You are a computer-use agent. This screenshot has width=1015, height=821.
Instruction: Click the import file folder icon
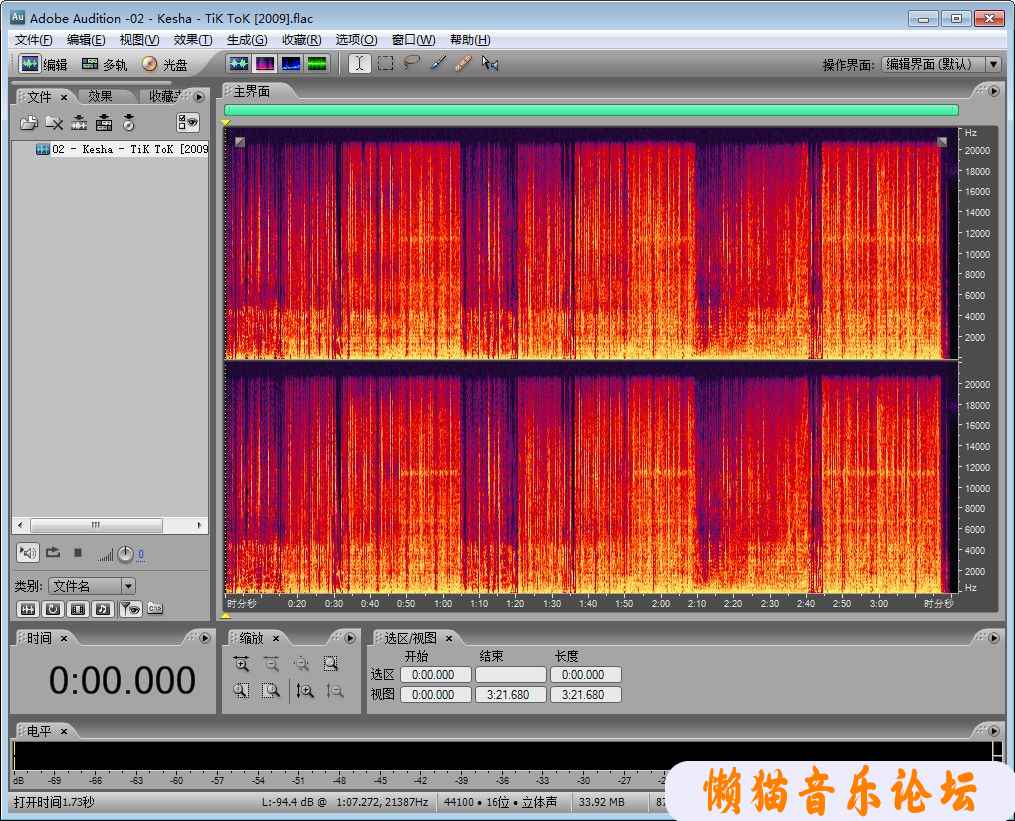tap(29, 122)
